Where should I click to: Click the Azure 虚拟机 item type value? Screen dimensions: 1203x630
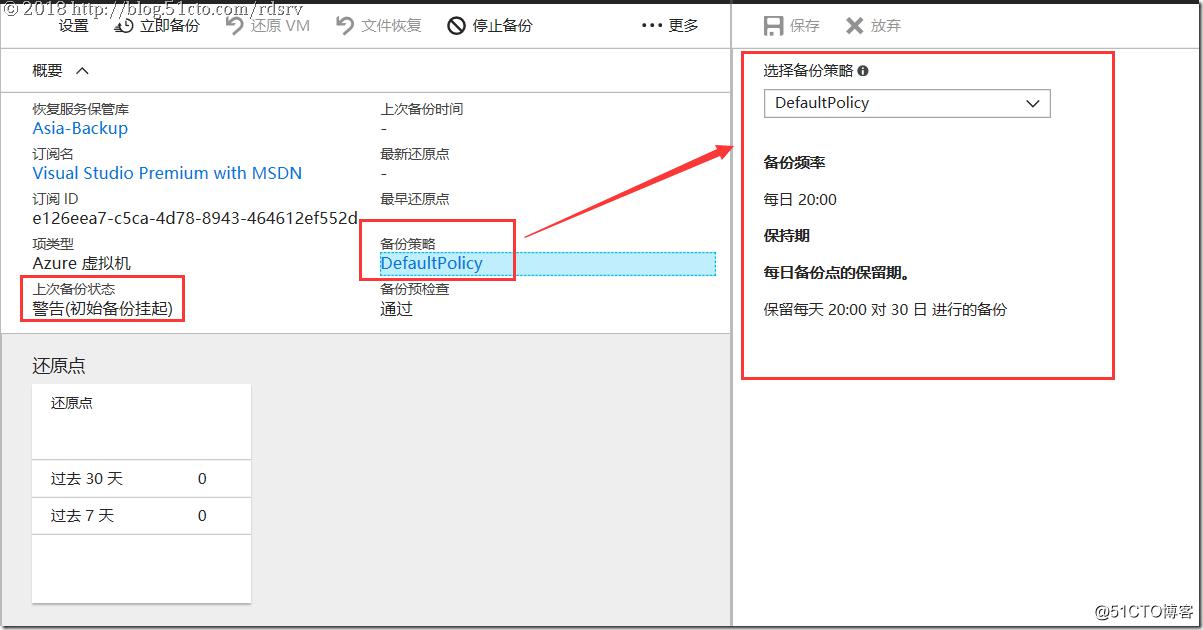81,263
